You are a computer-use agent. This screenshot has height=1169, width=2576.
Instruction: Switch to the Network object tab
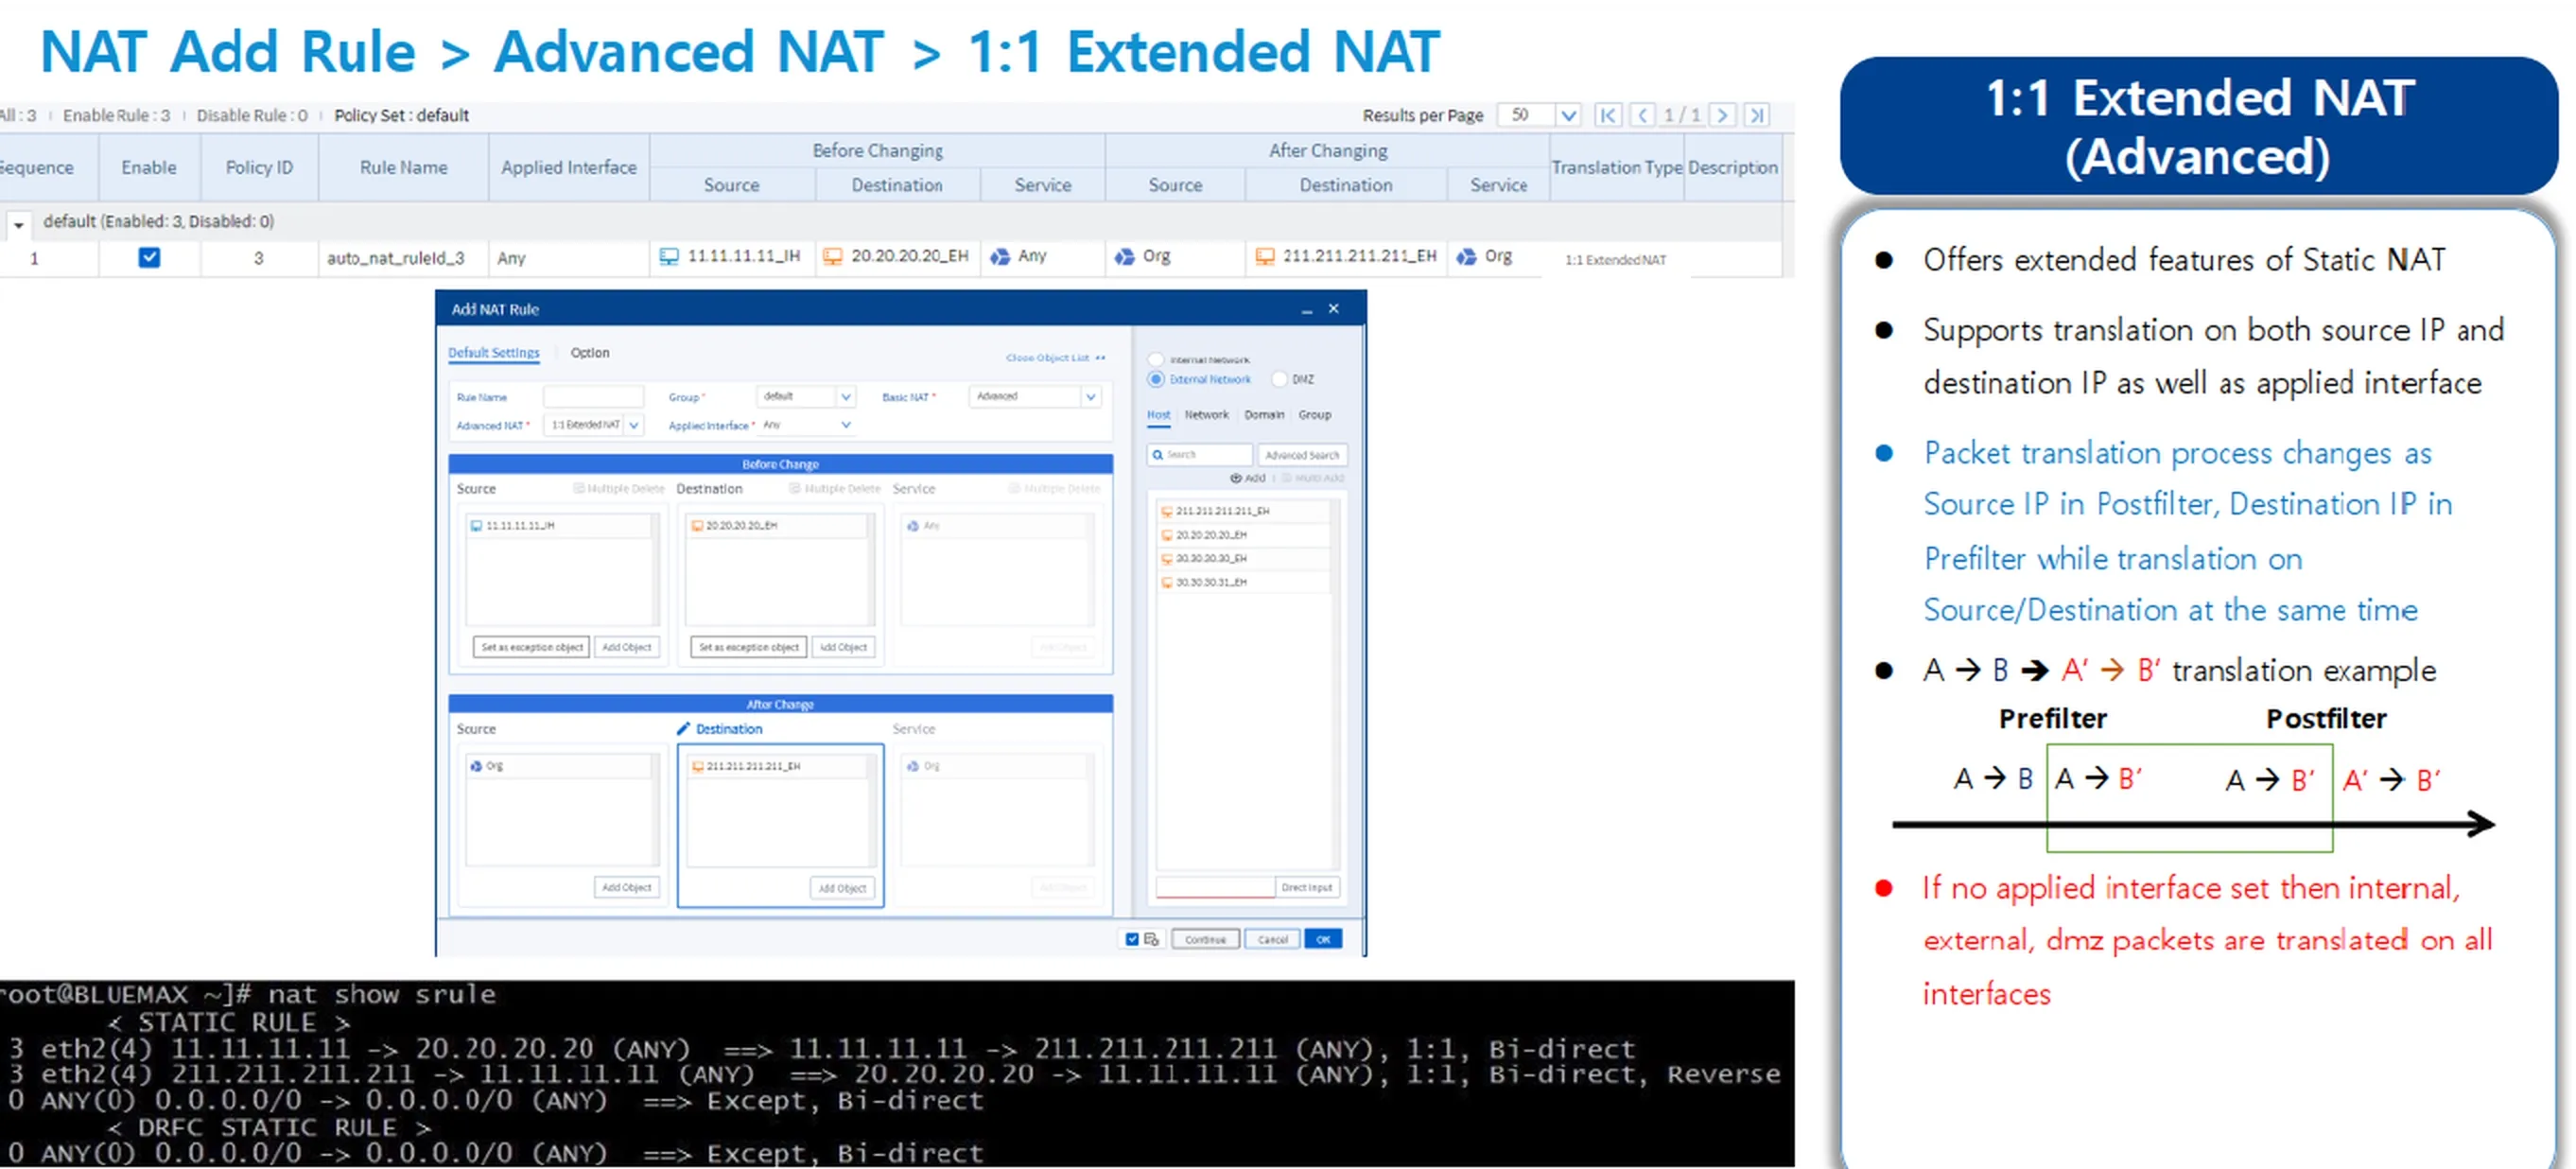[1206, 415]
